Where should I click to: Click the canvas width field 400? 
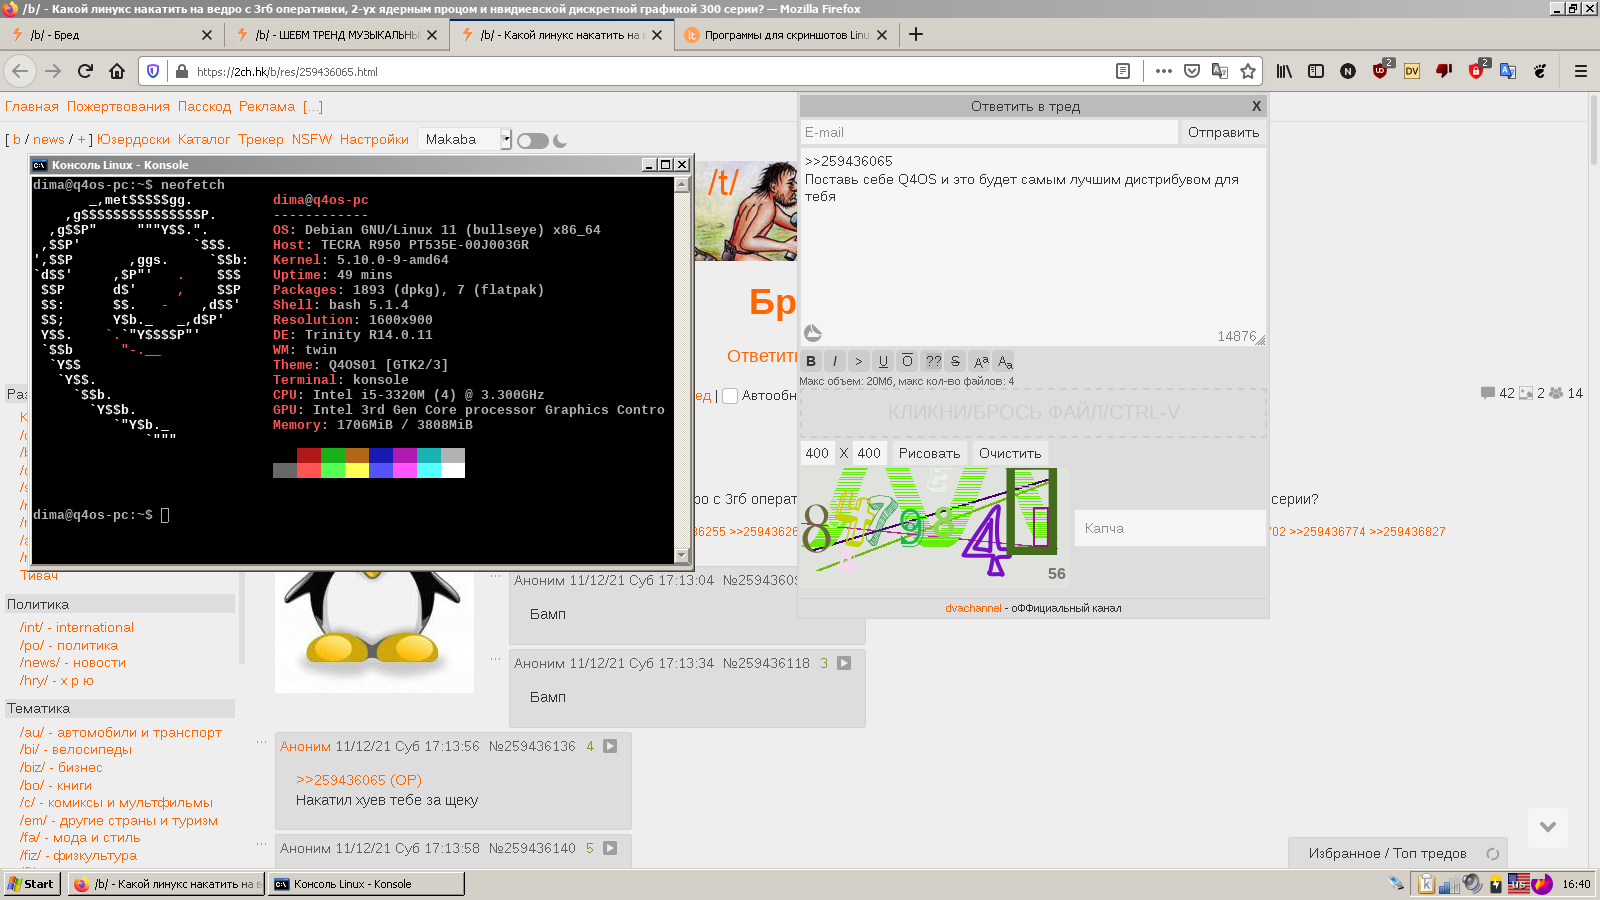click(x=817, y=453)
